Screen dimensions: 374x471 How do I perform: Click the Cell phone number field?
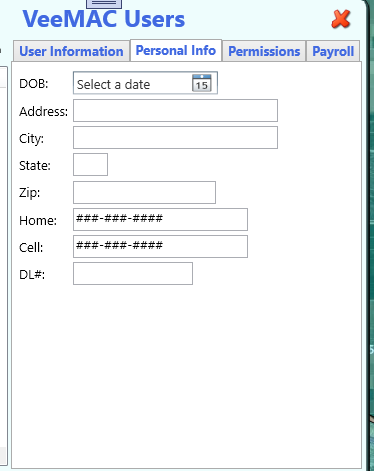pos(160,246)
